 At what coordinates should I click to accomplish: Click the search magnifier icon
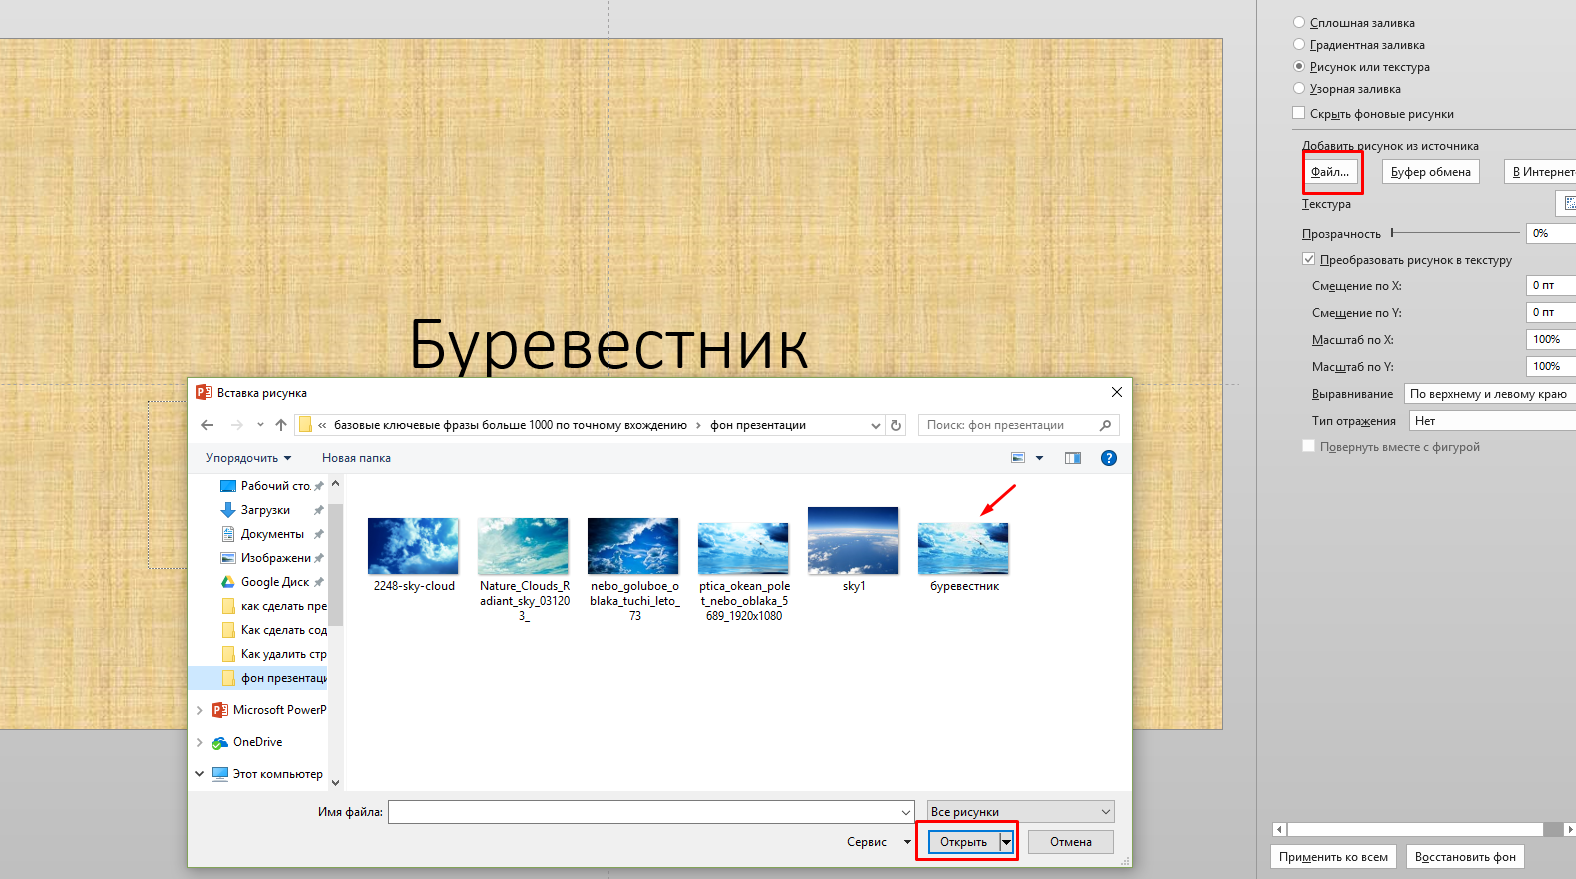tap(1105, 425)
